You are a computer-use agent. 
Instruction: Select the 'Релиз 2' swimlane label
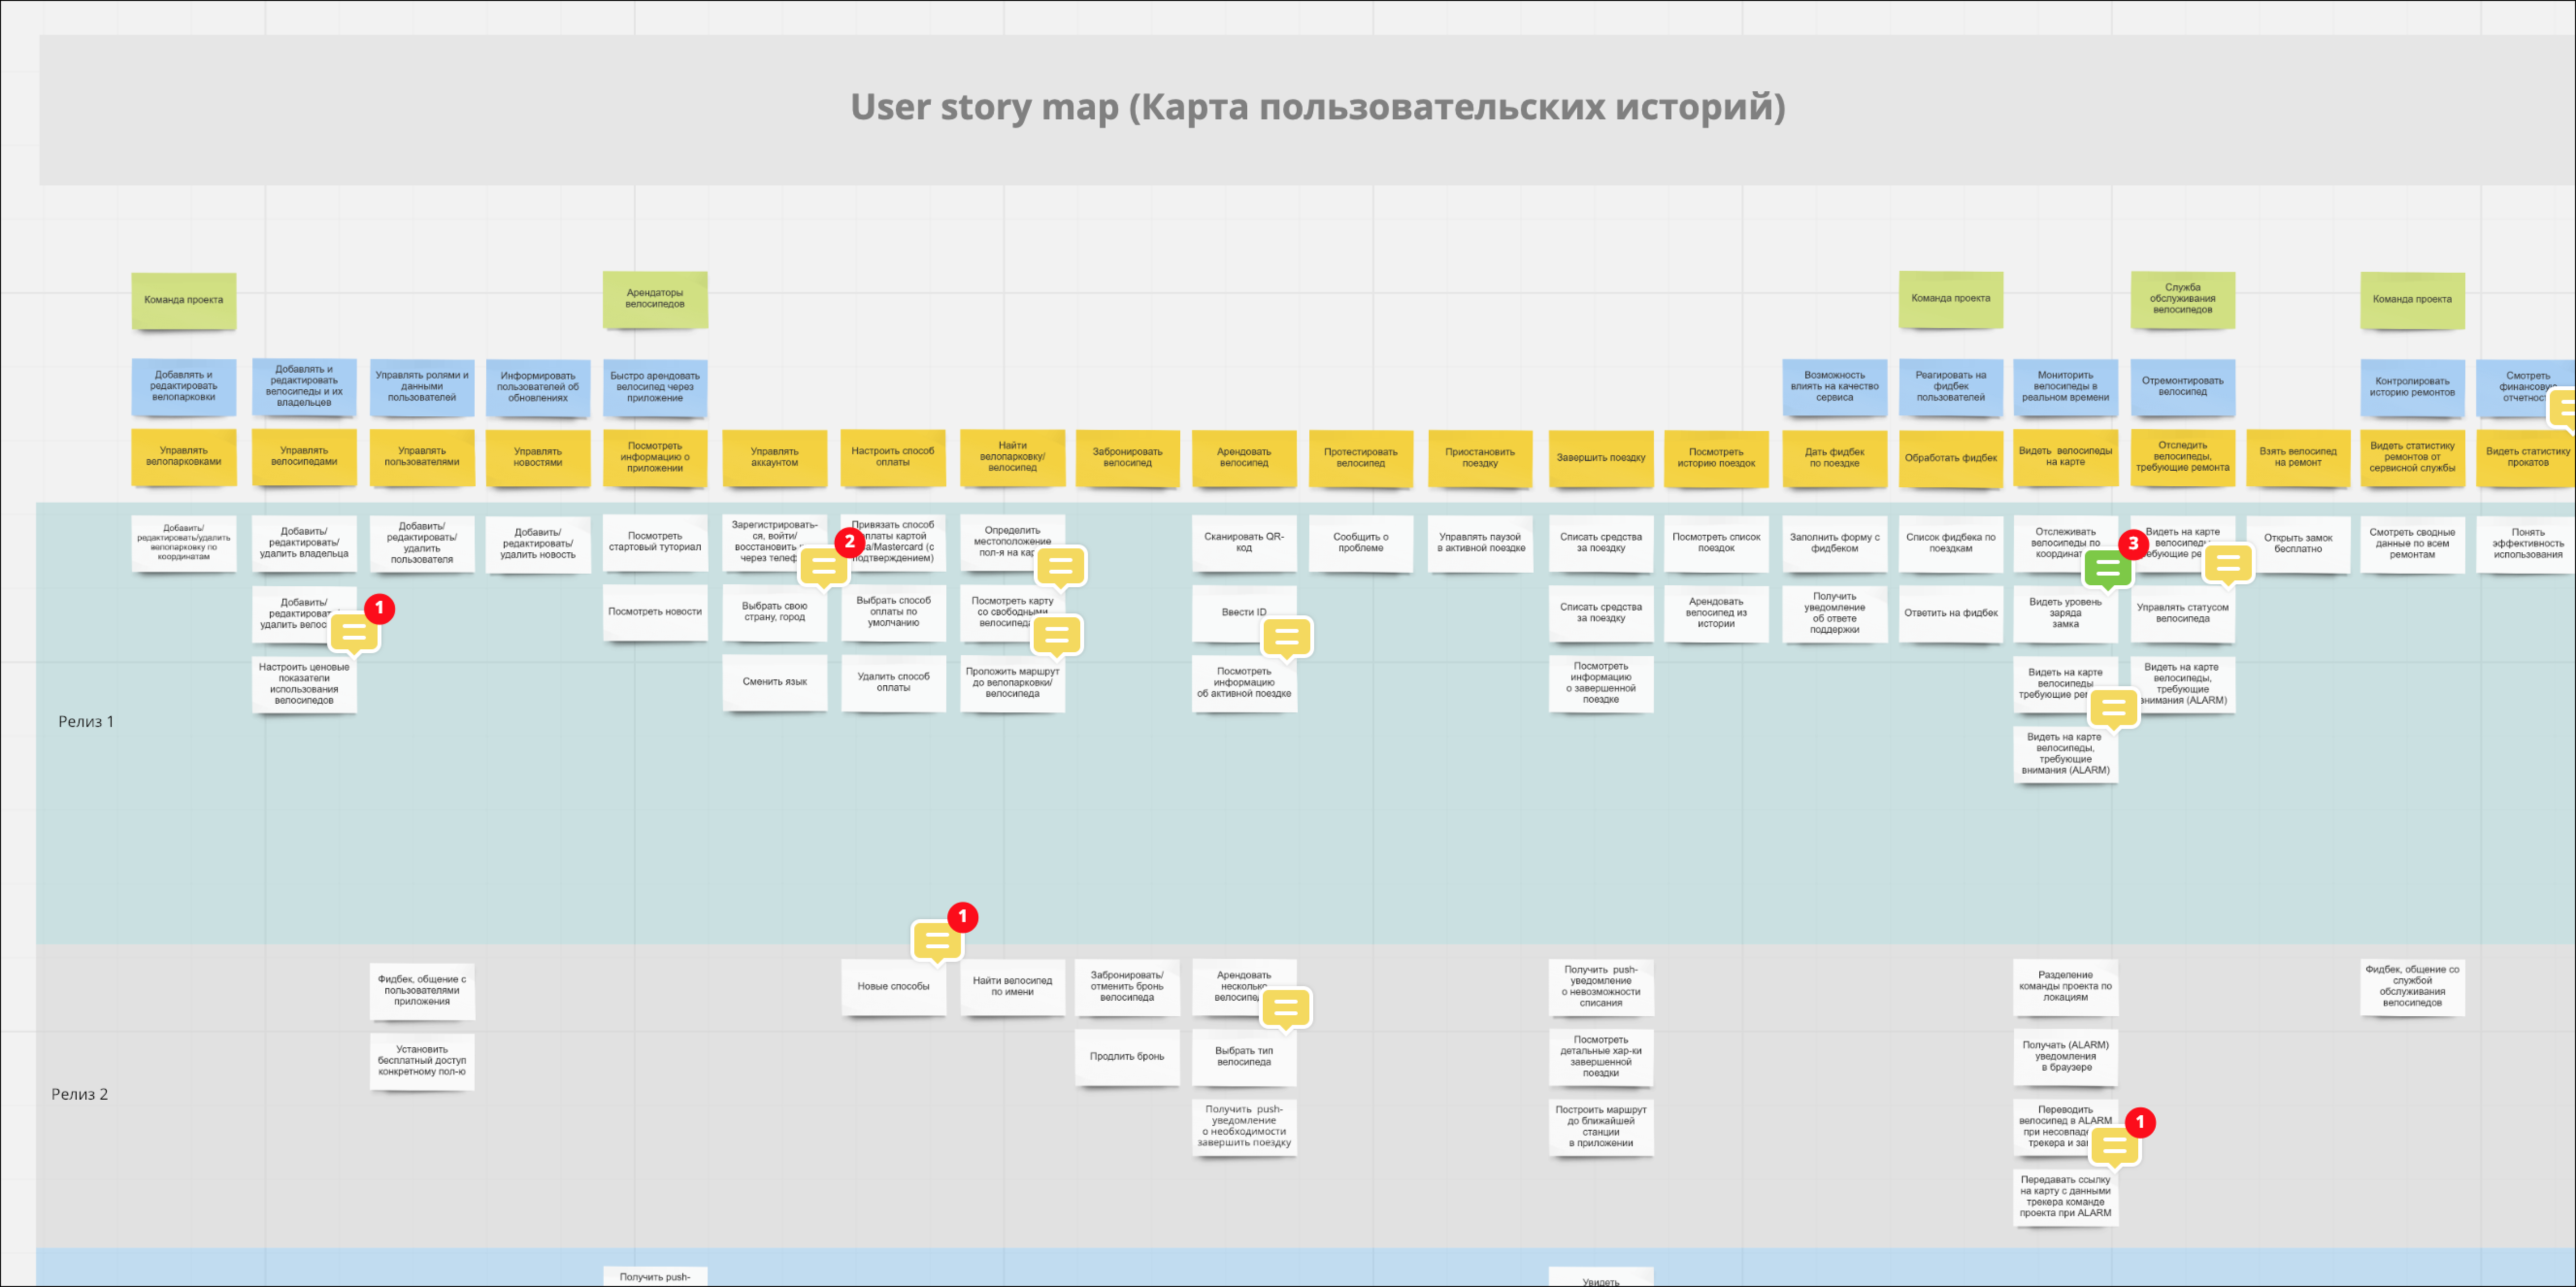point(80,1095)
